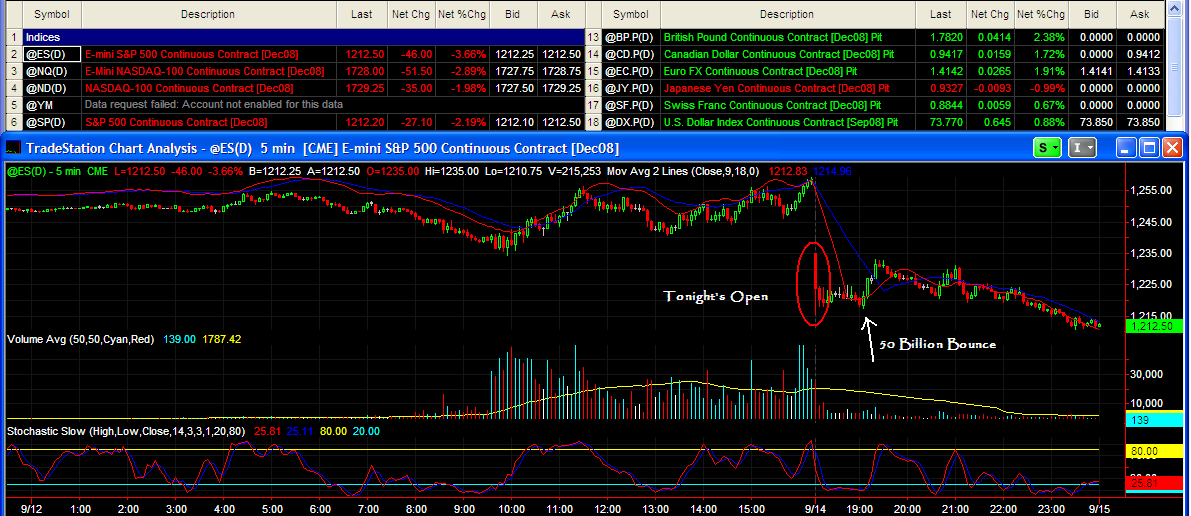This screenshot has height=516, width=1191.
Task: Click the cyan 139 volume marker
Action: pos(1154,419)
